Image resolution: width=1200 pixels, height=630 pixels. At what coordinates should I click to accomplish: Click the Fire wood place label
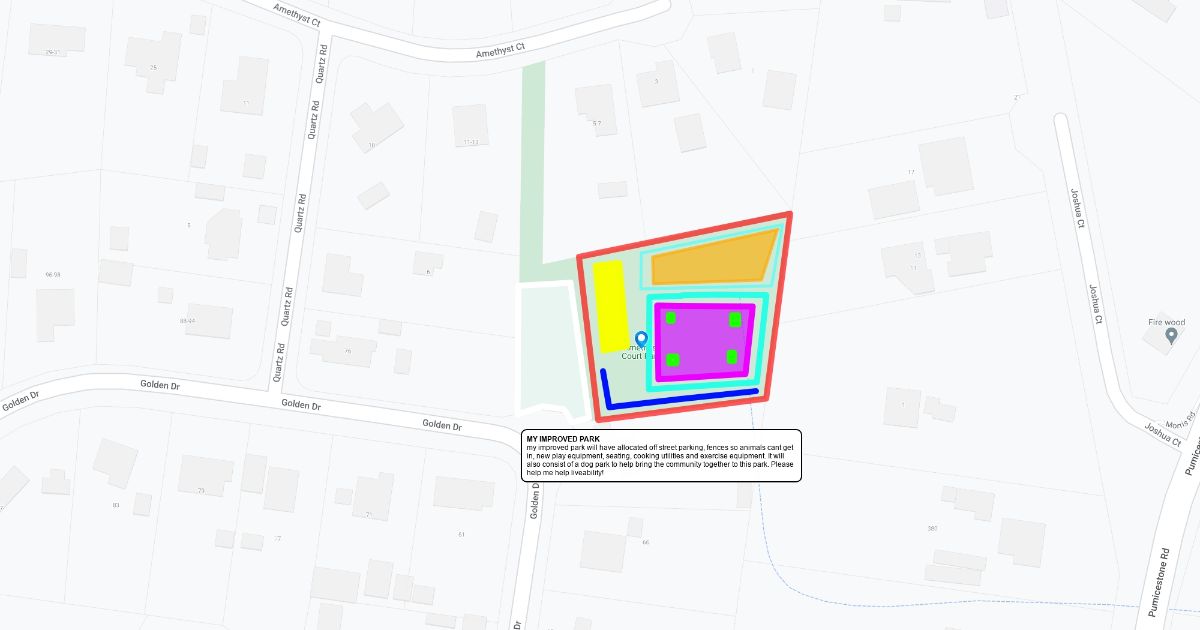point(1166,322)
